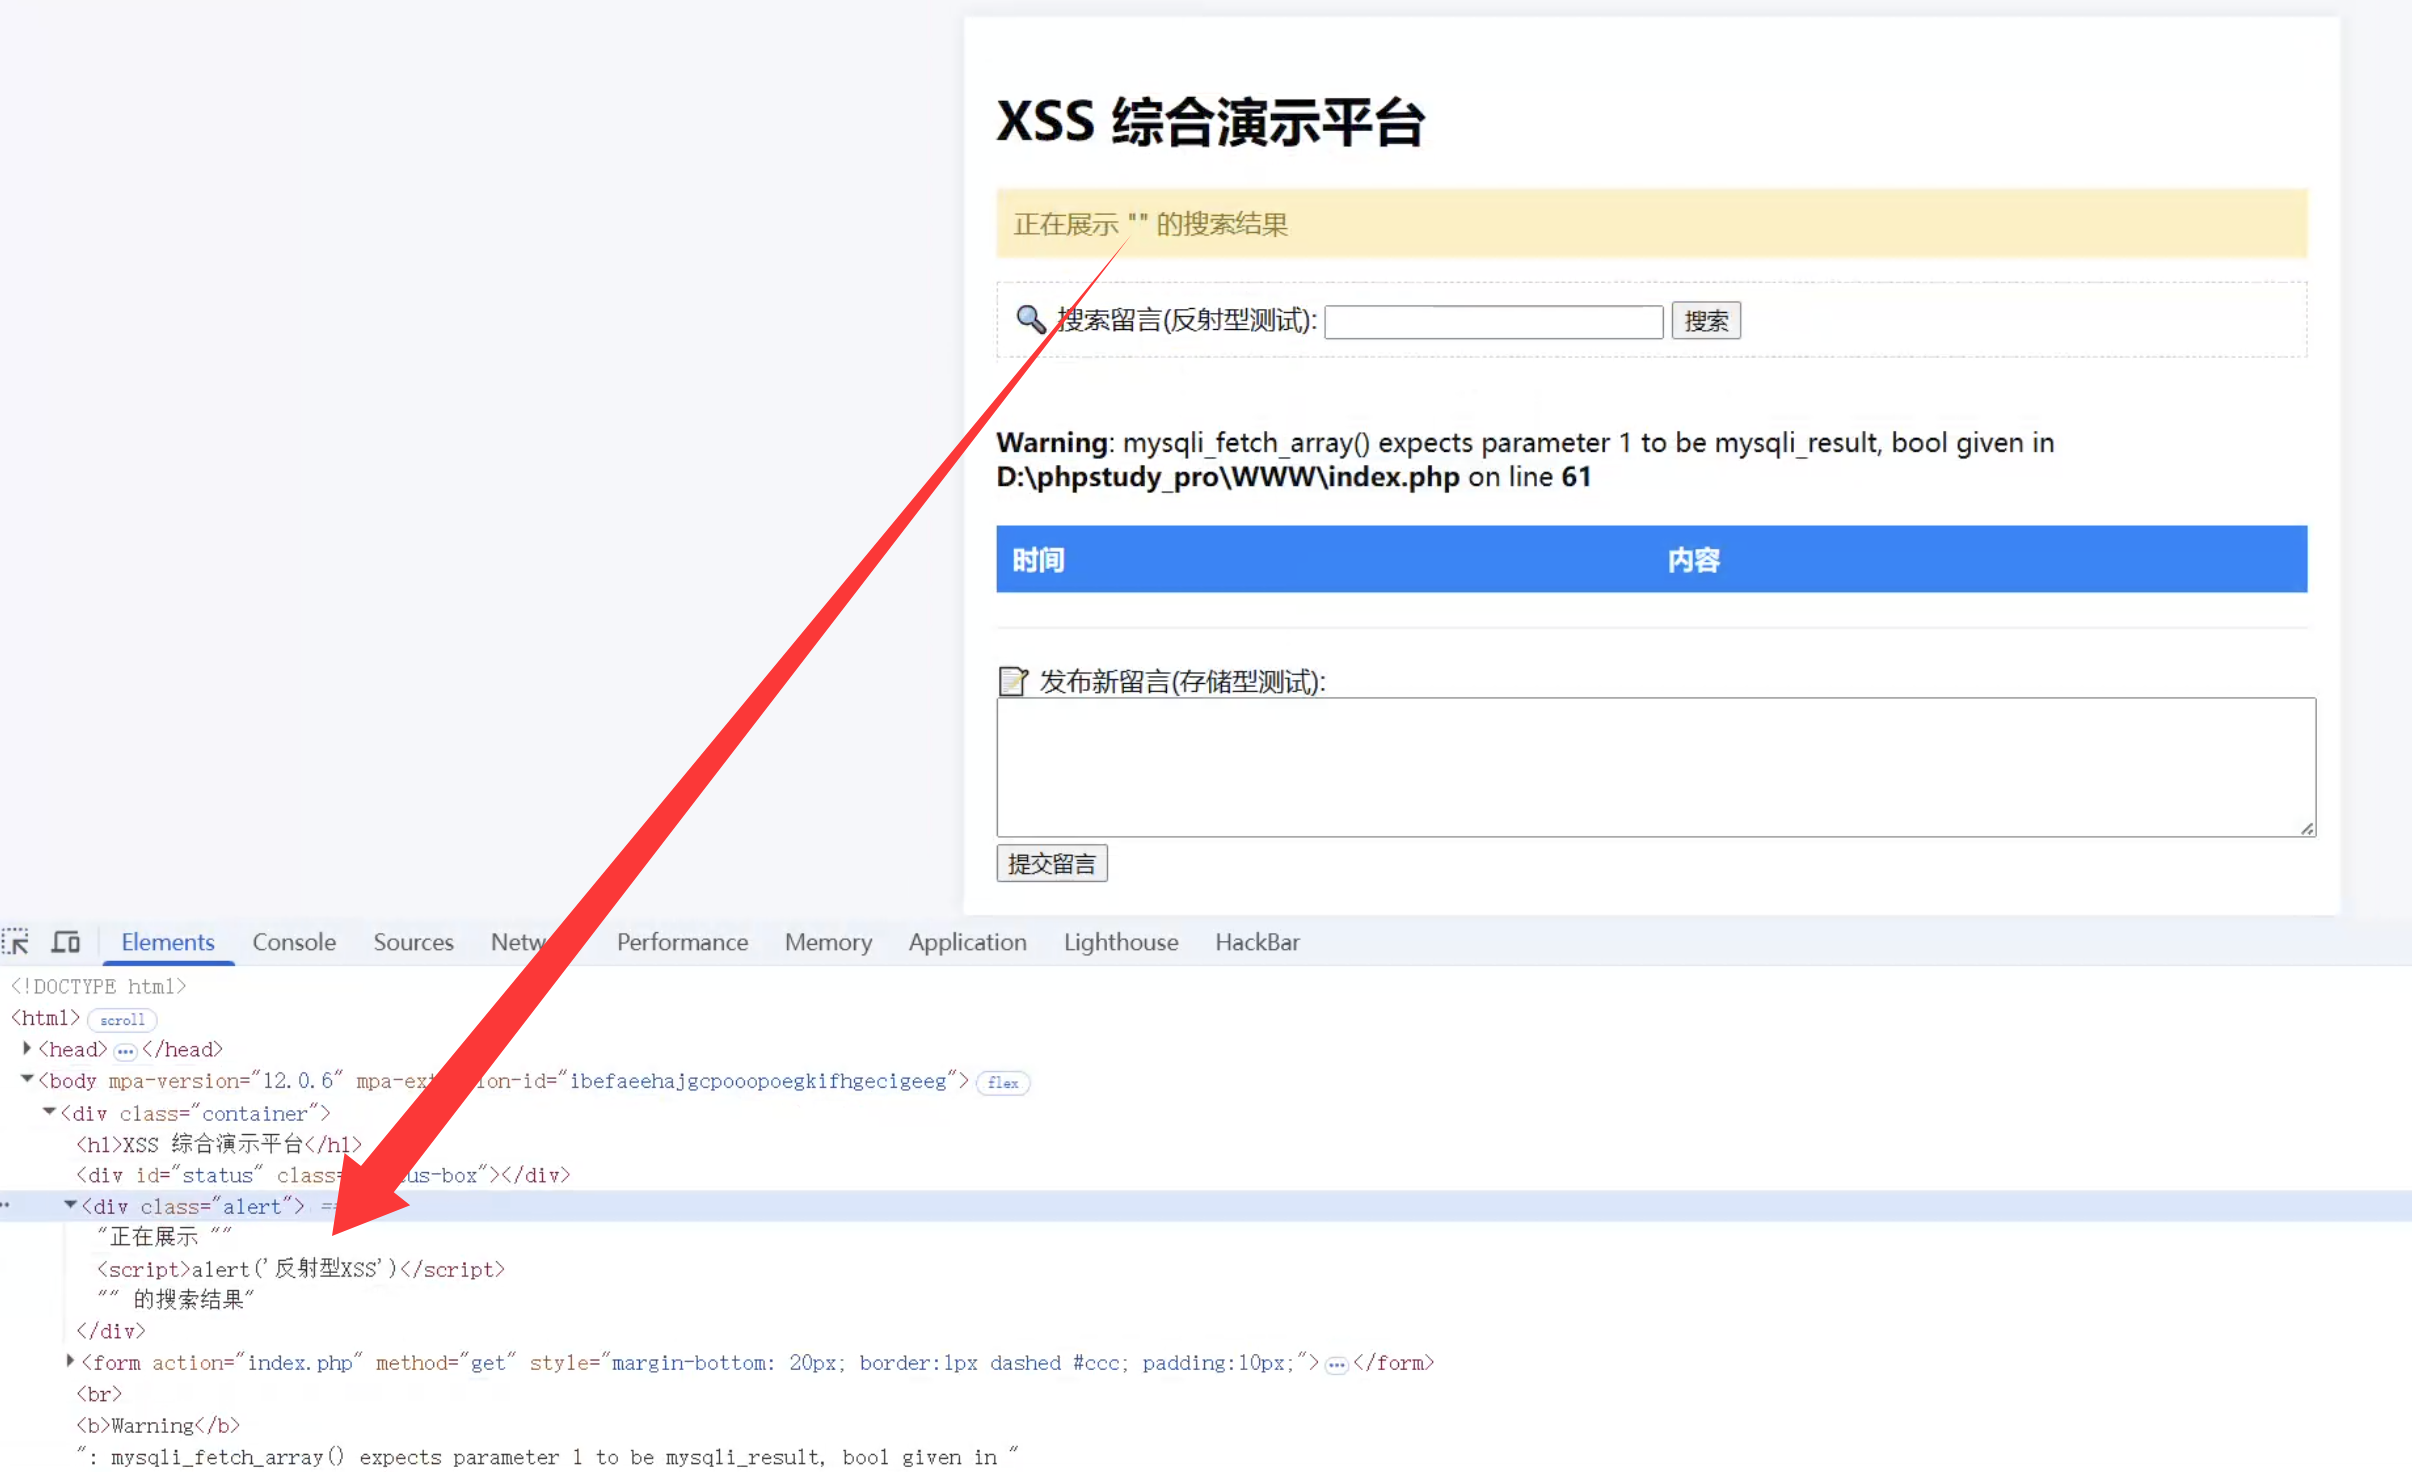The image size is (2412, 1472).
Task: Select the closing </div> tag of alert
Action: (110, 1331)
